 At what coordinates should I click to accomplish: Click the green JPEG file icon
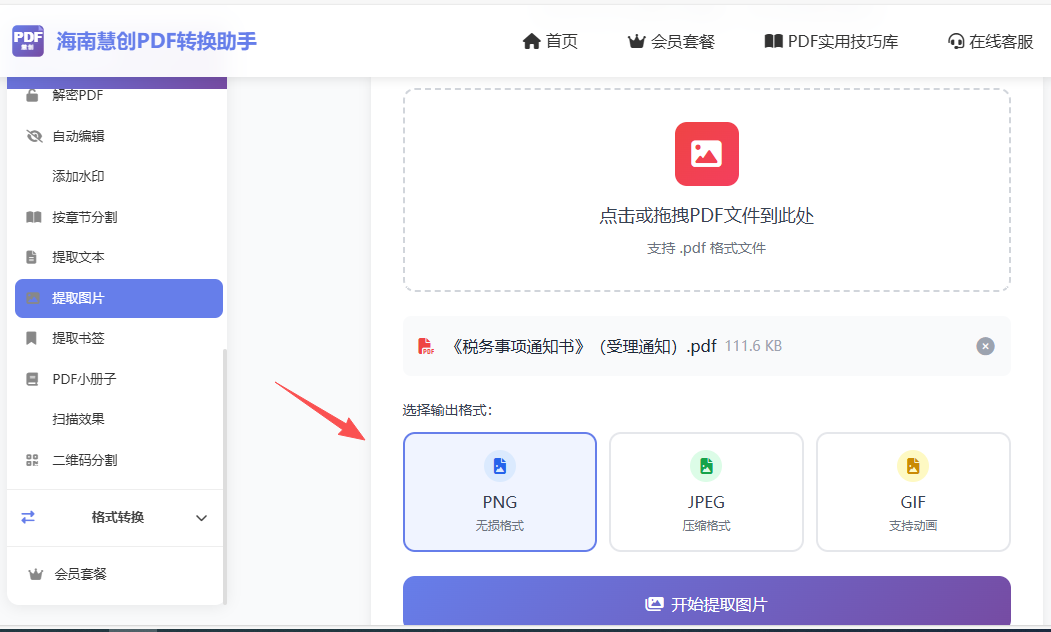pos(706,466)
